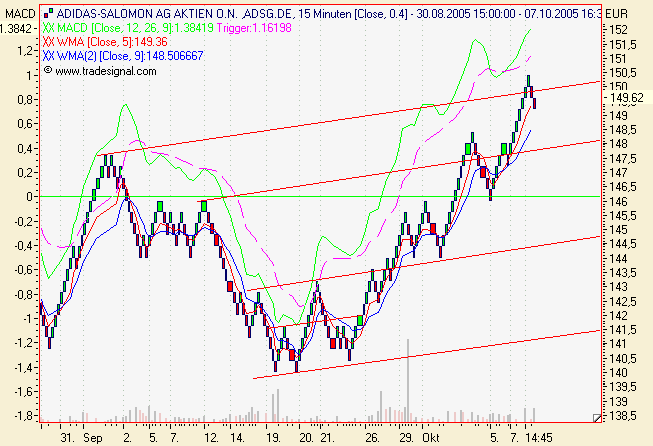The width and height of the screenshot is (653, 446).
Task: Click the '1,2' MACD axis label
Action: pyautogui.click(x=25, y=51)
